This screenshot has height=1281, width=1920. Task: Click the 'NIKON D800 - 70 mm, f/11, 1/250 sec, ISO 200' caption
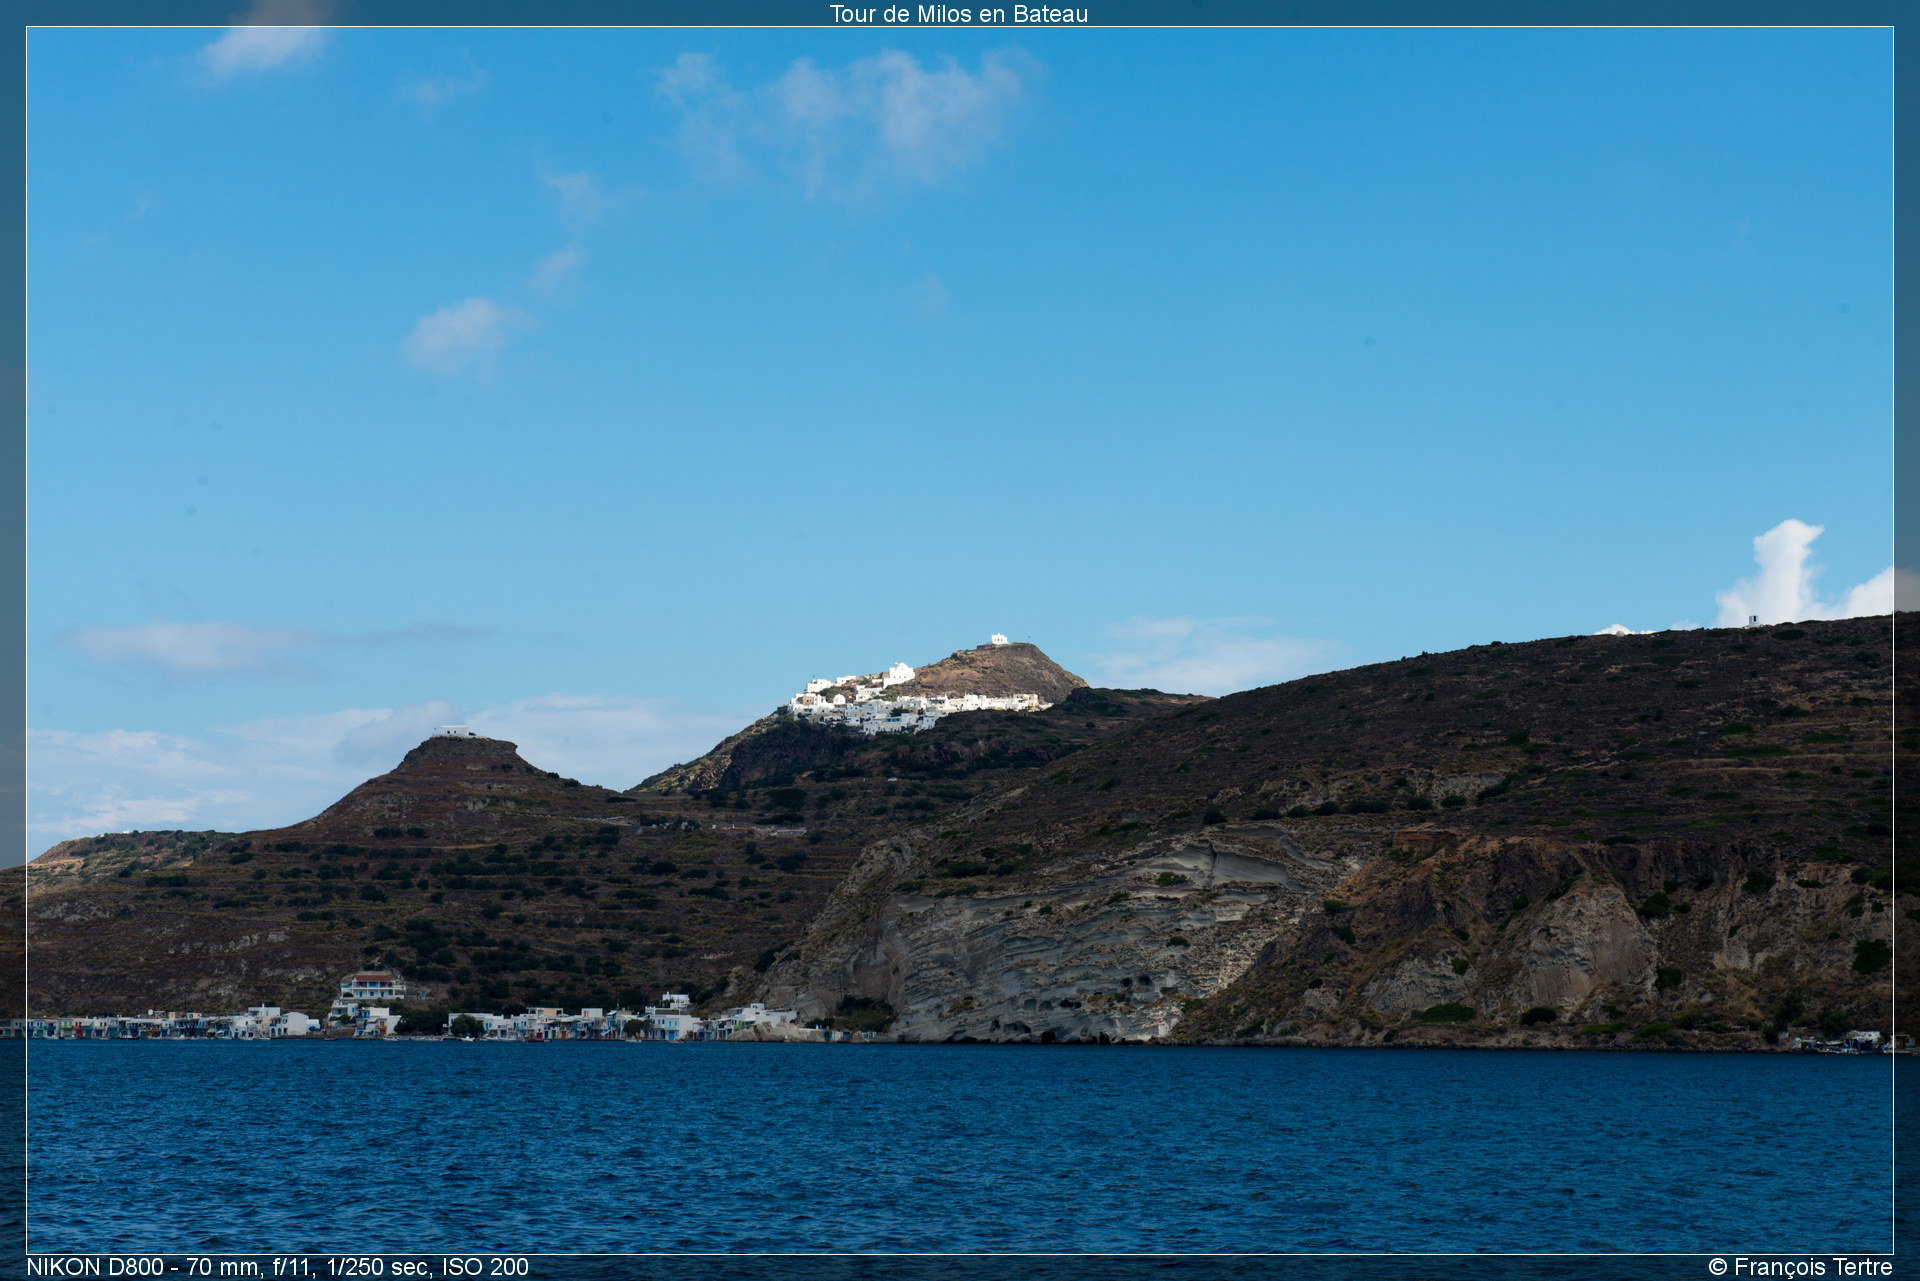coord(277,1267)
